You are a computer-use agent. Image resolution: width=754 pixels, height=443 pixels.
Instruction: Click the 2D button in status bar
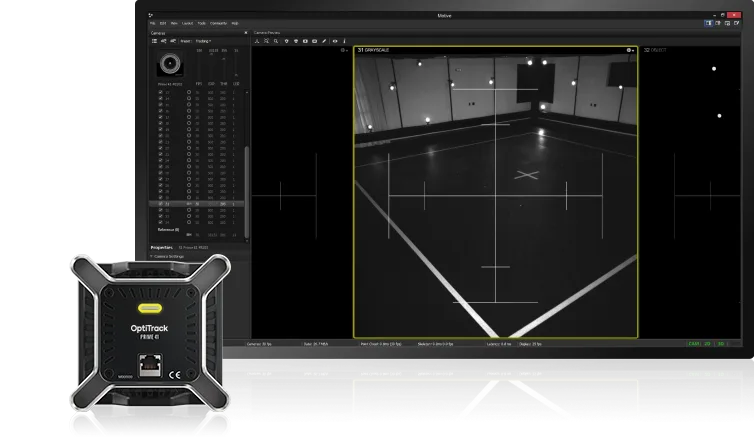pos(707,343)
